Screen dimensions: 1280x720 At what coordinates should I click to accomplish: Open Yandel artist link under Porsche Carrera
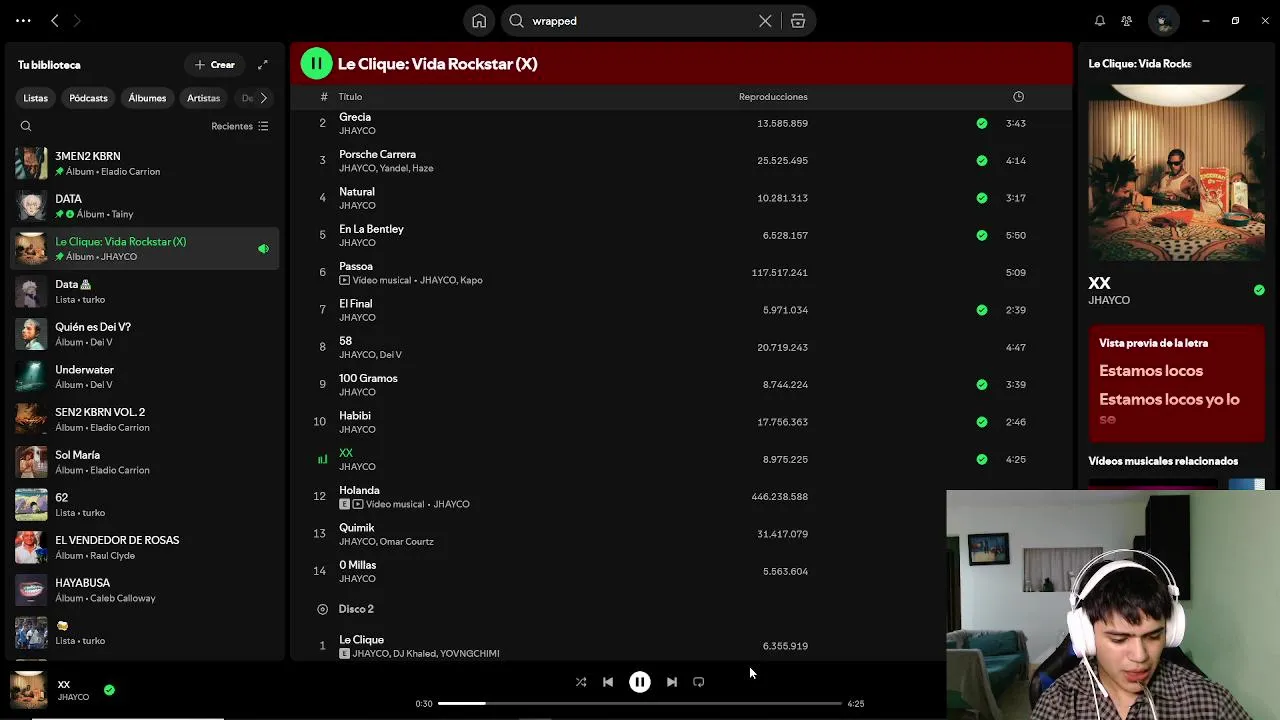click(x=392, y=168)
